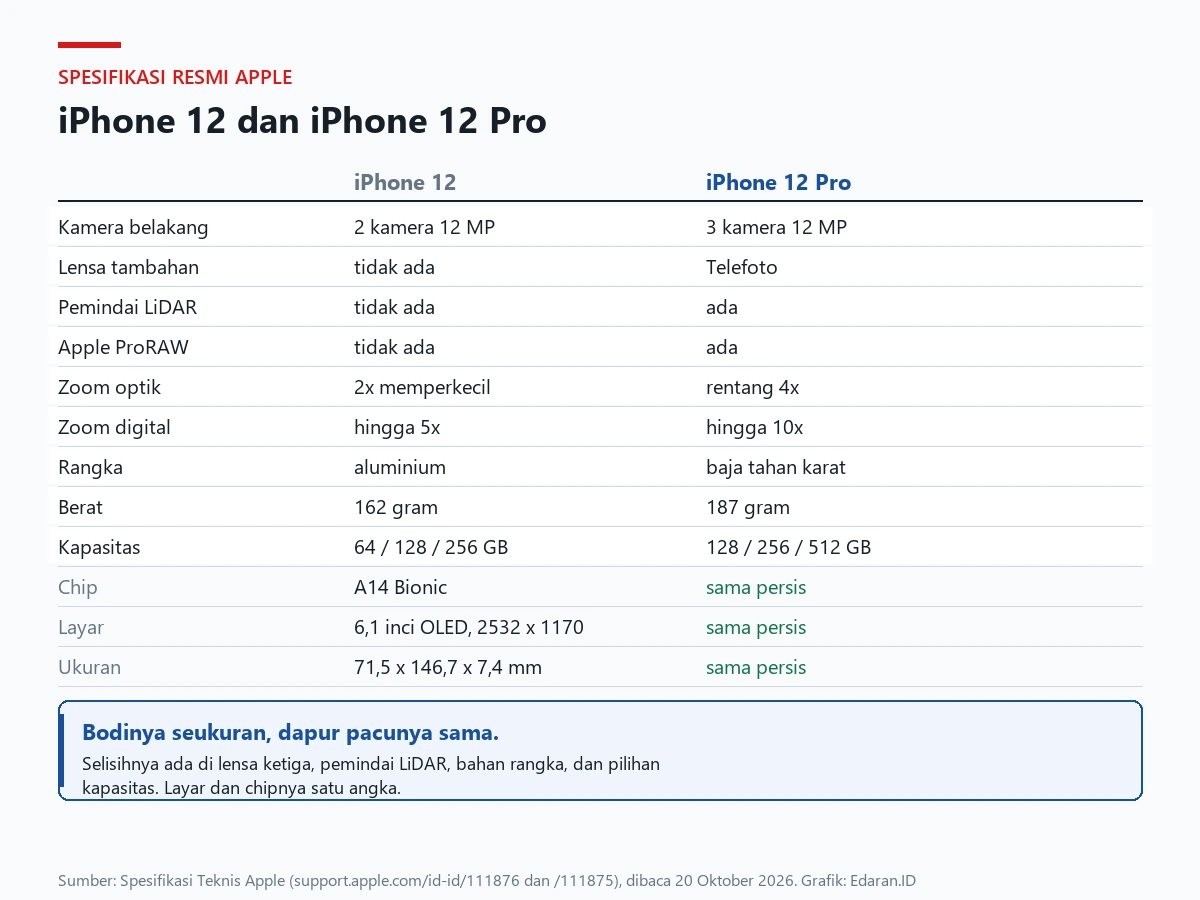Select the 'Lensa tambahan' row label
This screenshot has width=1200, height=900.
pyautogui.click(x=128, y=267)
